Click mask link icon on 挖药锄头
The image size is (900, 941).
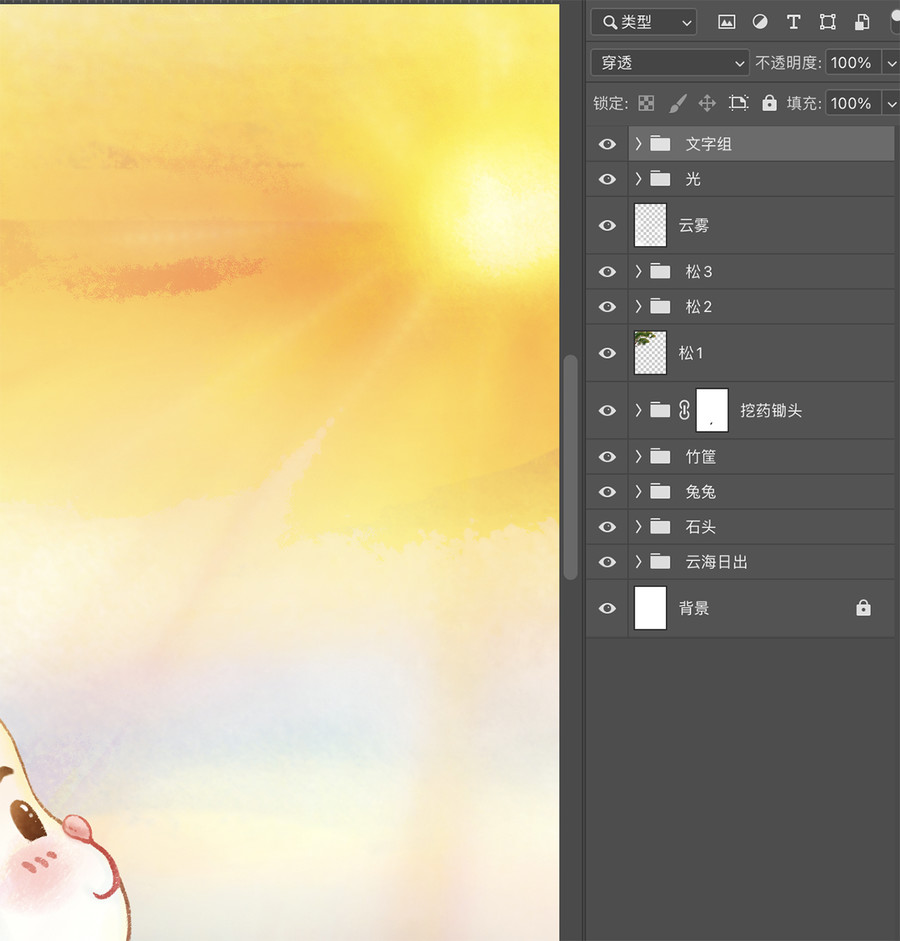684,410
